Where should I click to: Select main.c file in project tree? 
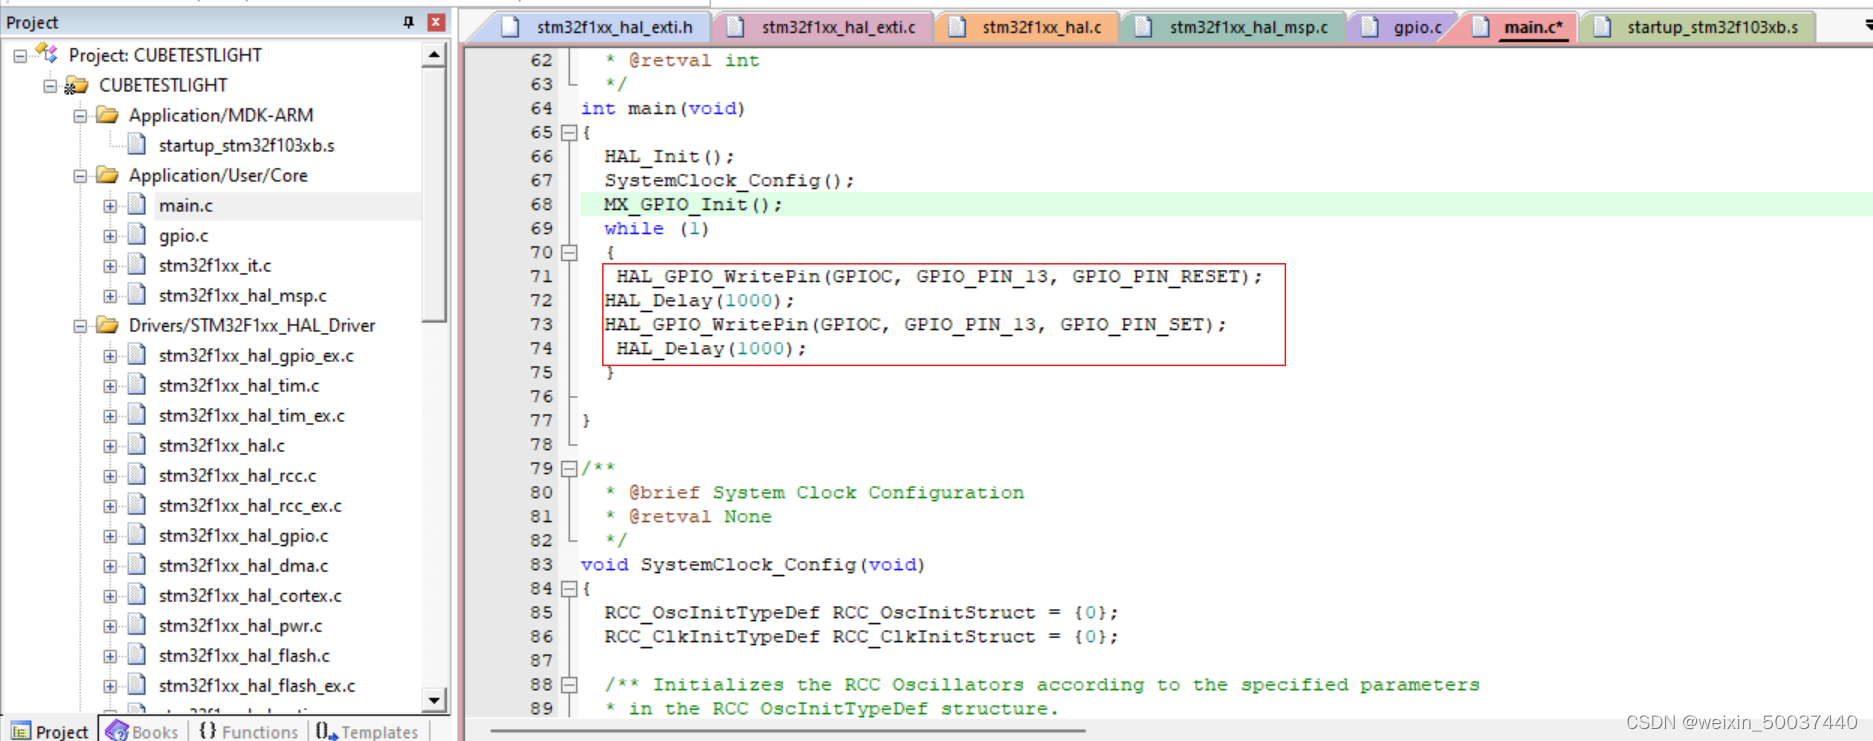tap(186, 206)
